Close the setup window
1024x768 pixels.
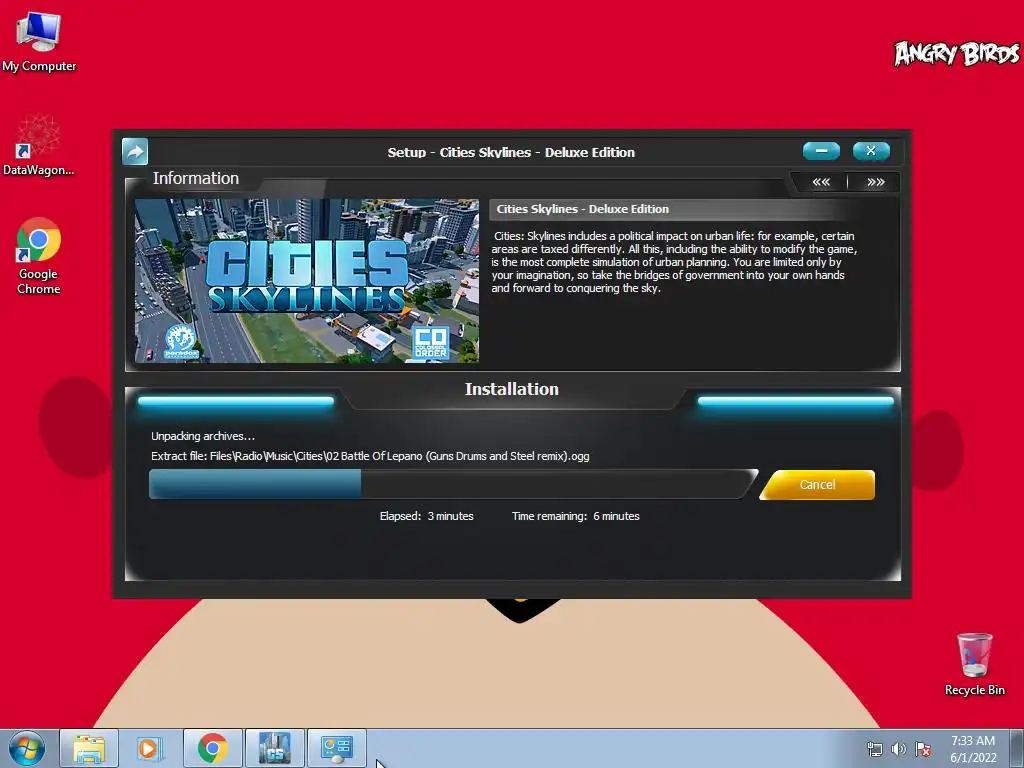pos(871,151)
